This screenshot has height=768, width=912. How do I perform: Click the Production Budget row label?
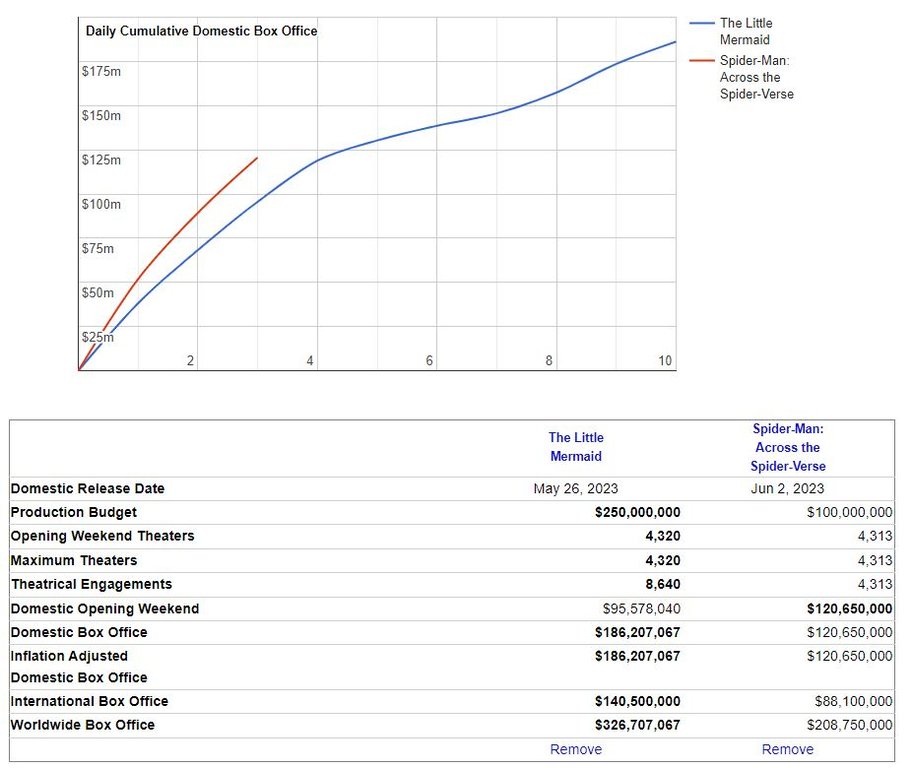tap(73, 512)
